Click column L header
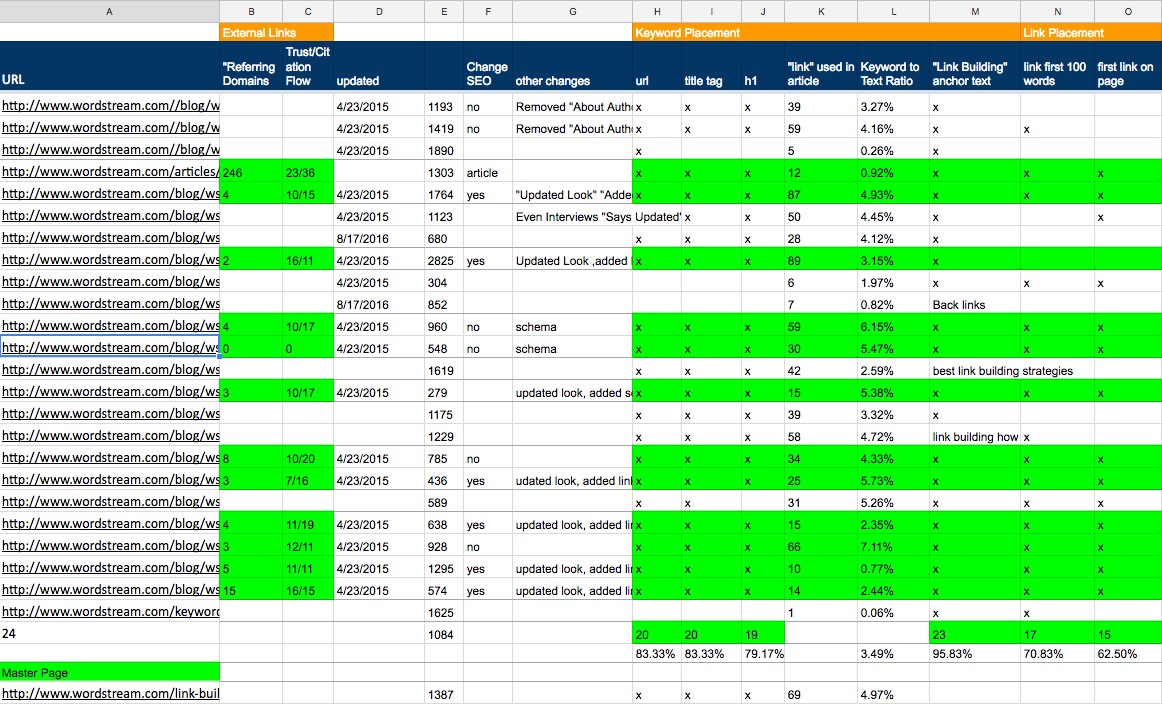This screenshot has width=1162, height=704. (x=893, y=11)
